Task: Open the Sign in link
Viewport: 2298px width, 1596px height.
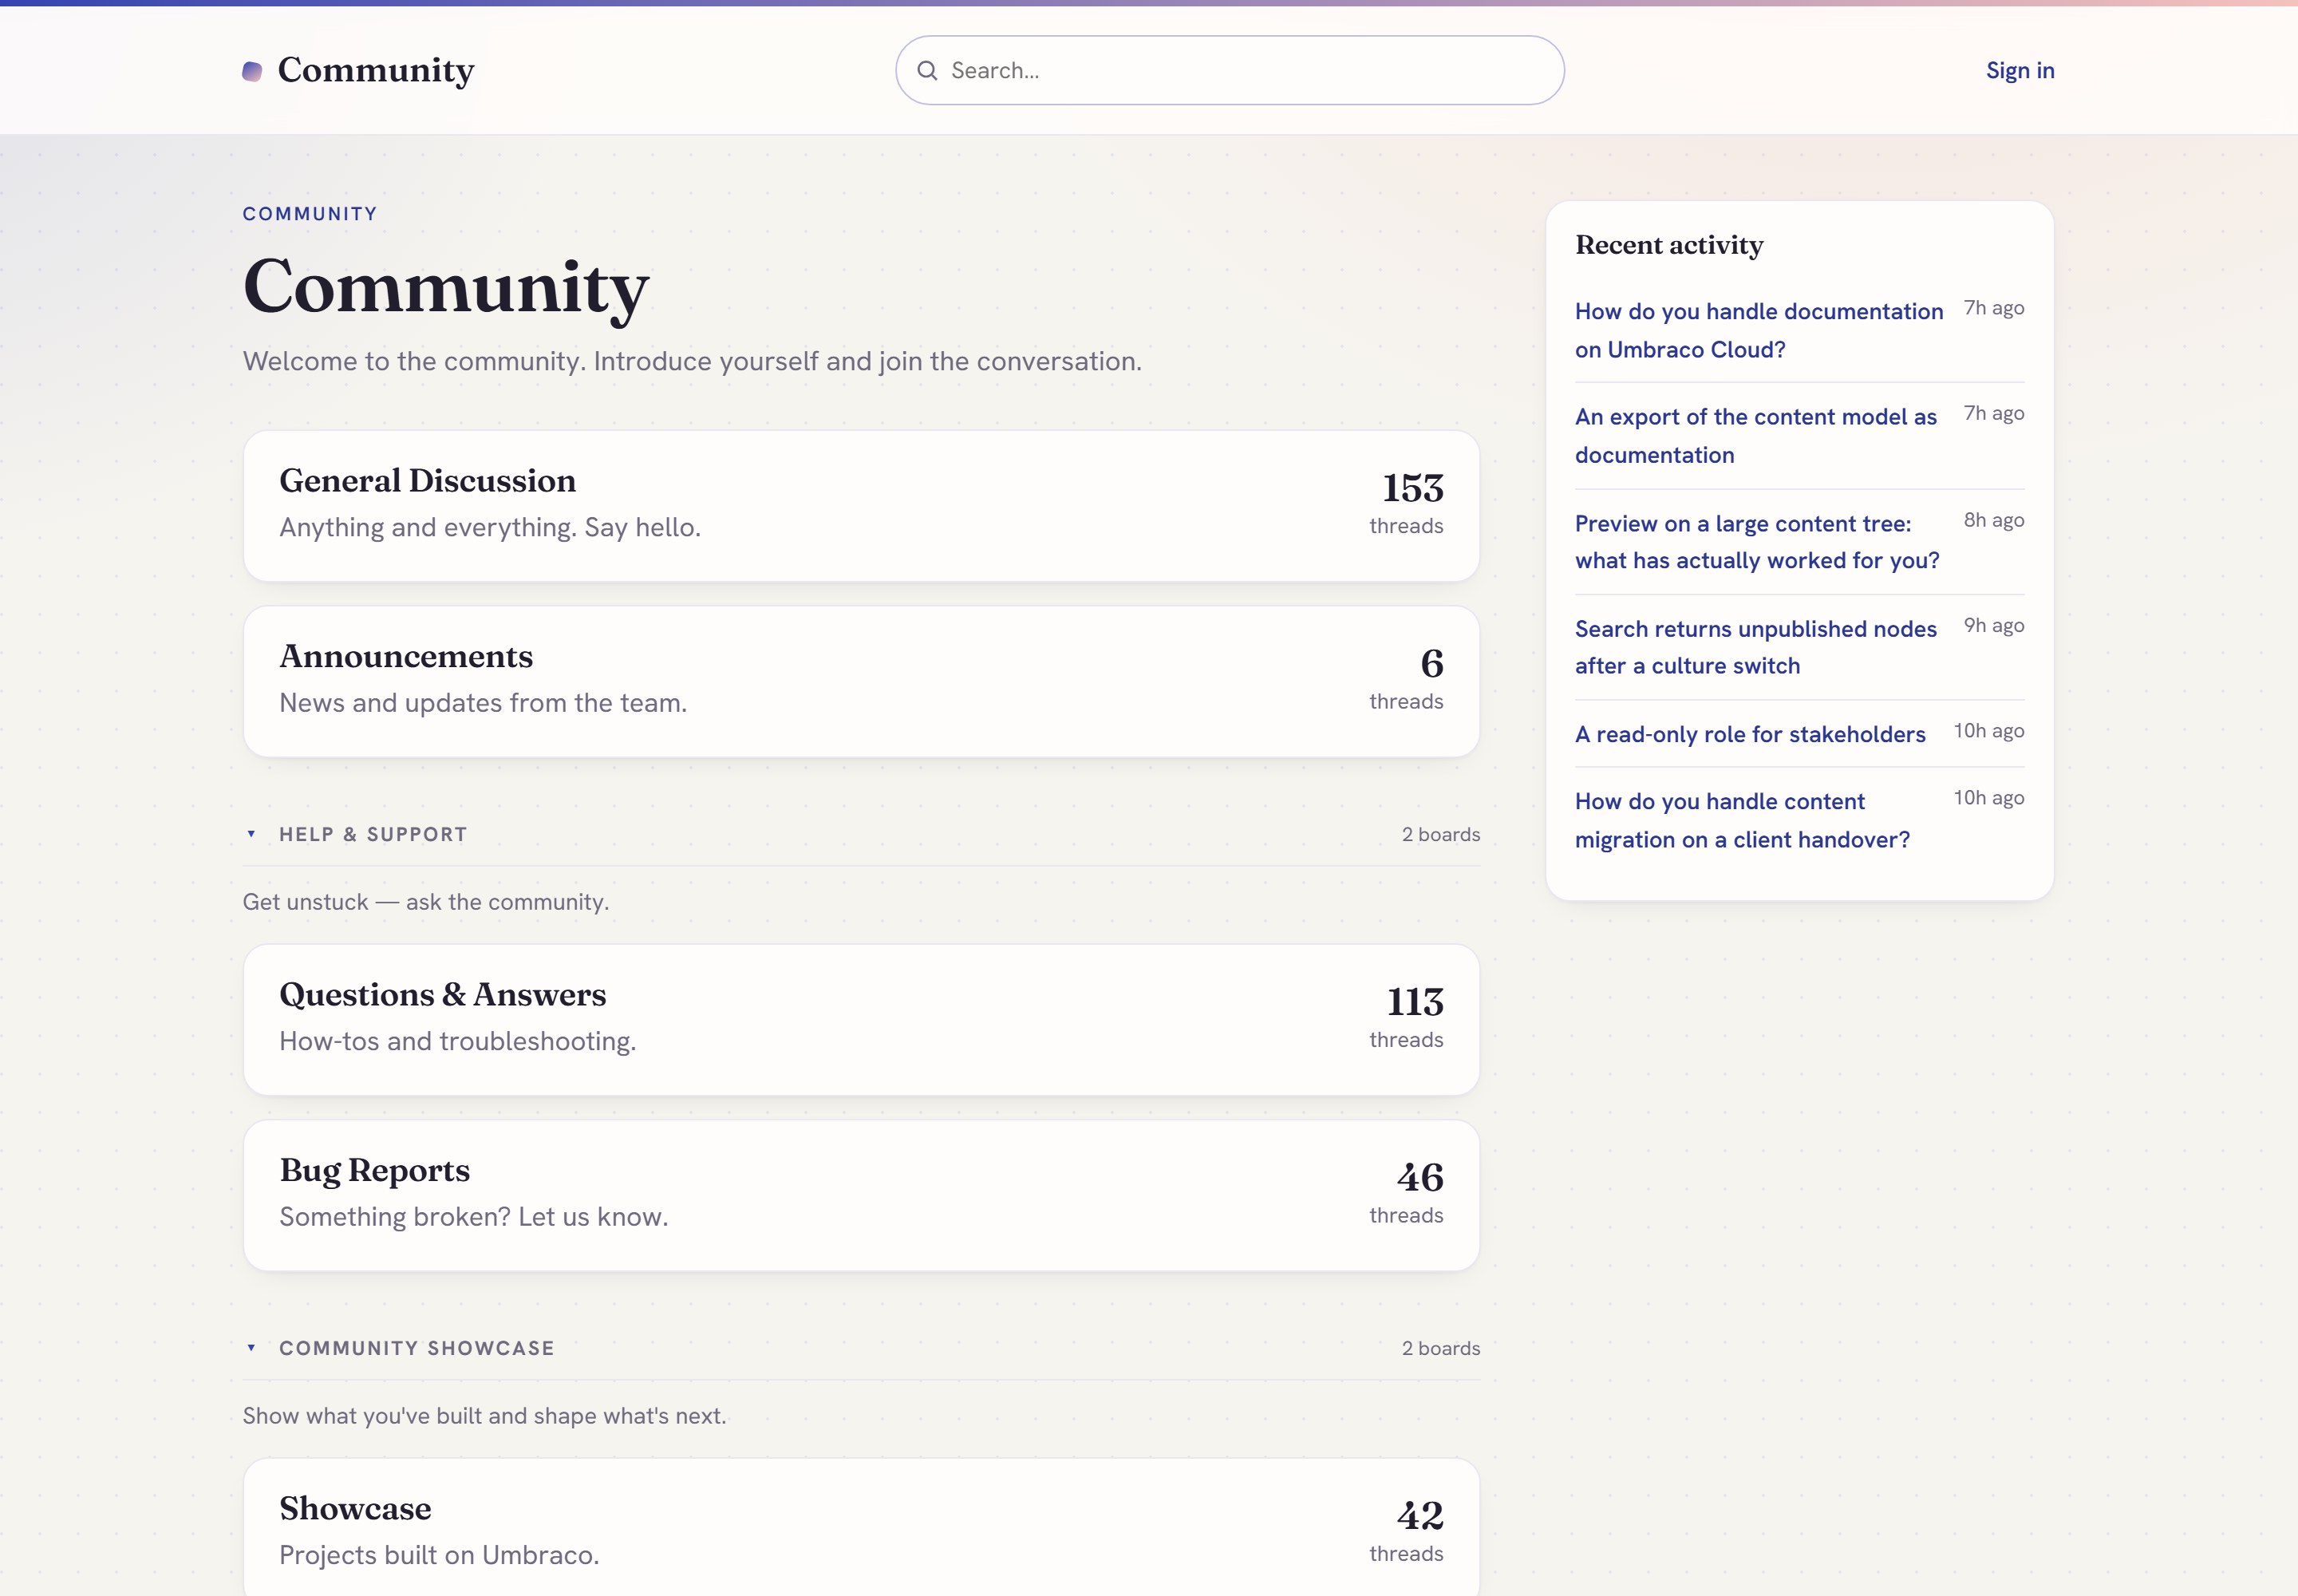Action: tap(2019, 70)
